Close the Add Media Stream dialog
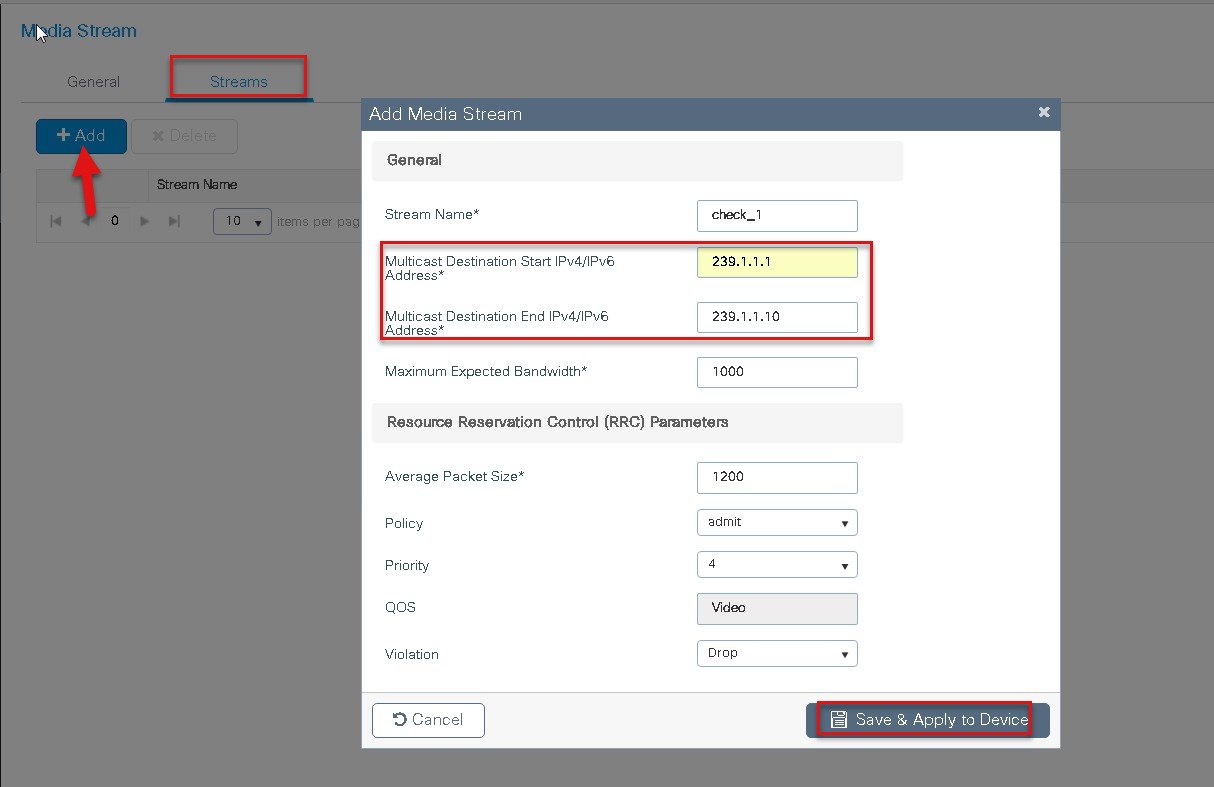Screen dimensions: 1214x787 coord(1044,113)
